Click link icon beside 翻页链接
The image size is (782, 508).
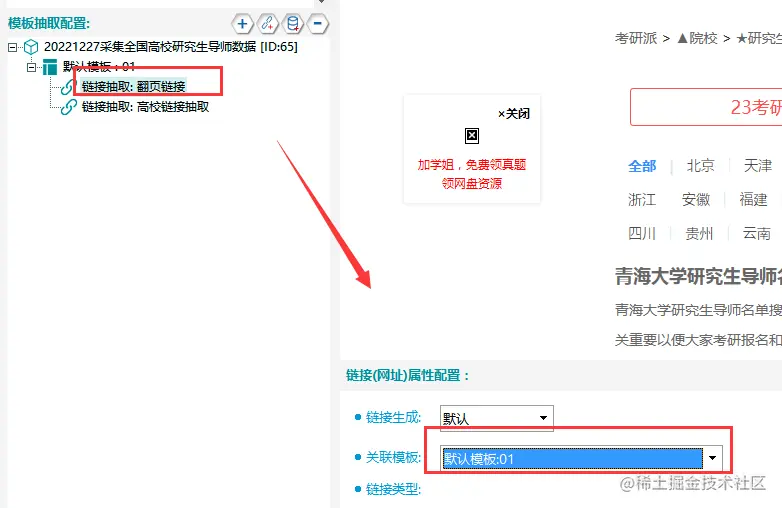click(68, 87)
